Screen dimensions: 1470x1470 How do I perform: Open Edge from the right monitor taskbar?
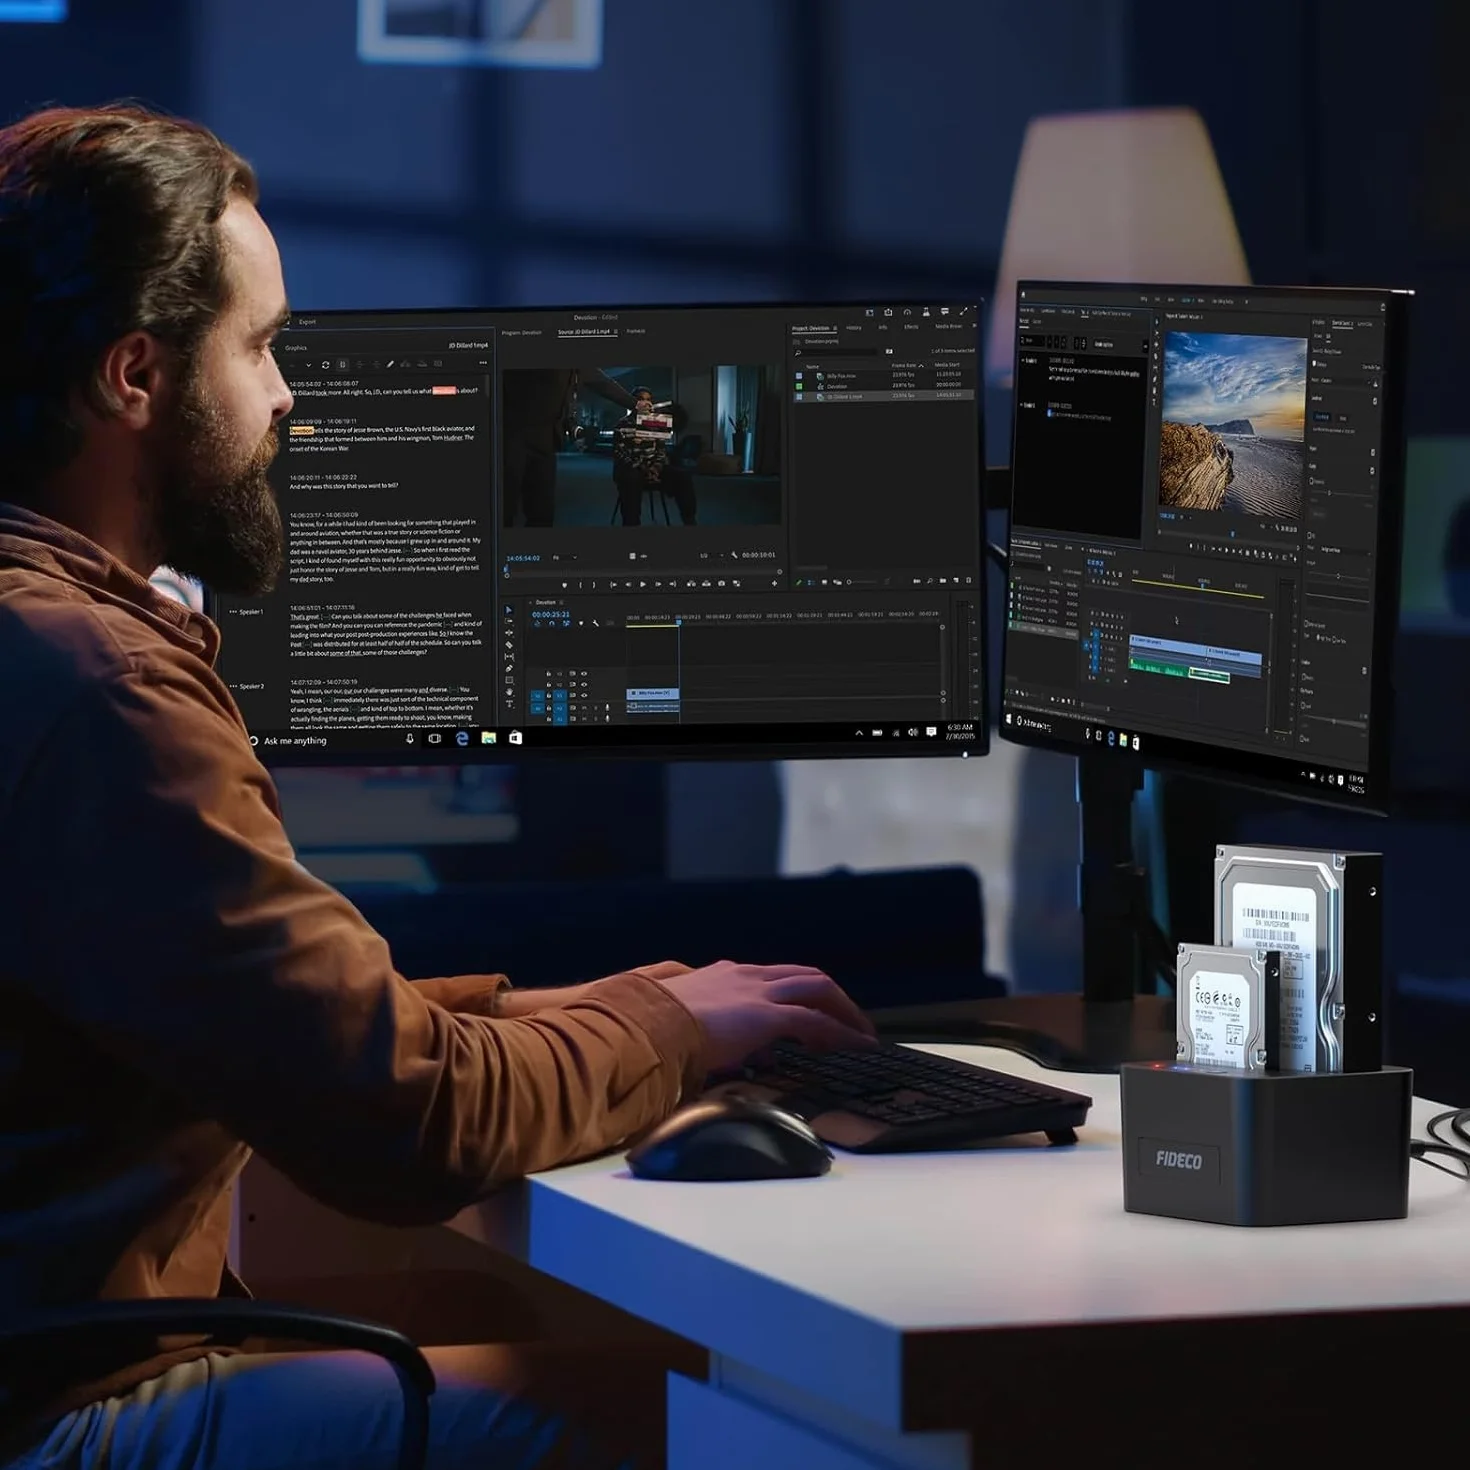[1110, 738]
